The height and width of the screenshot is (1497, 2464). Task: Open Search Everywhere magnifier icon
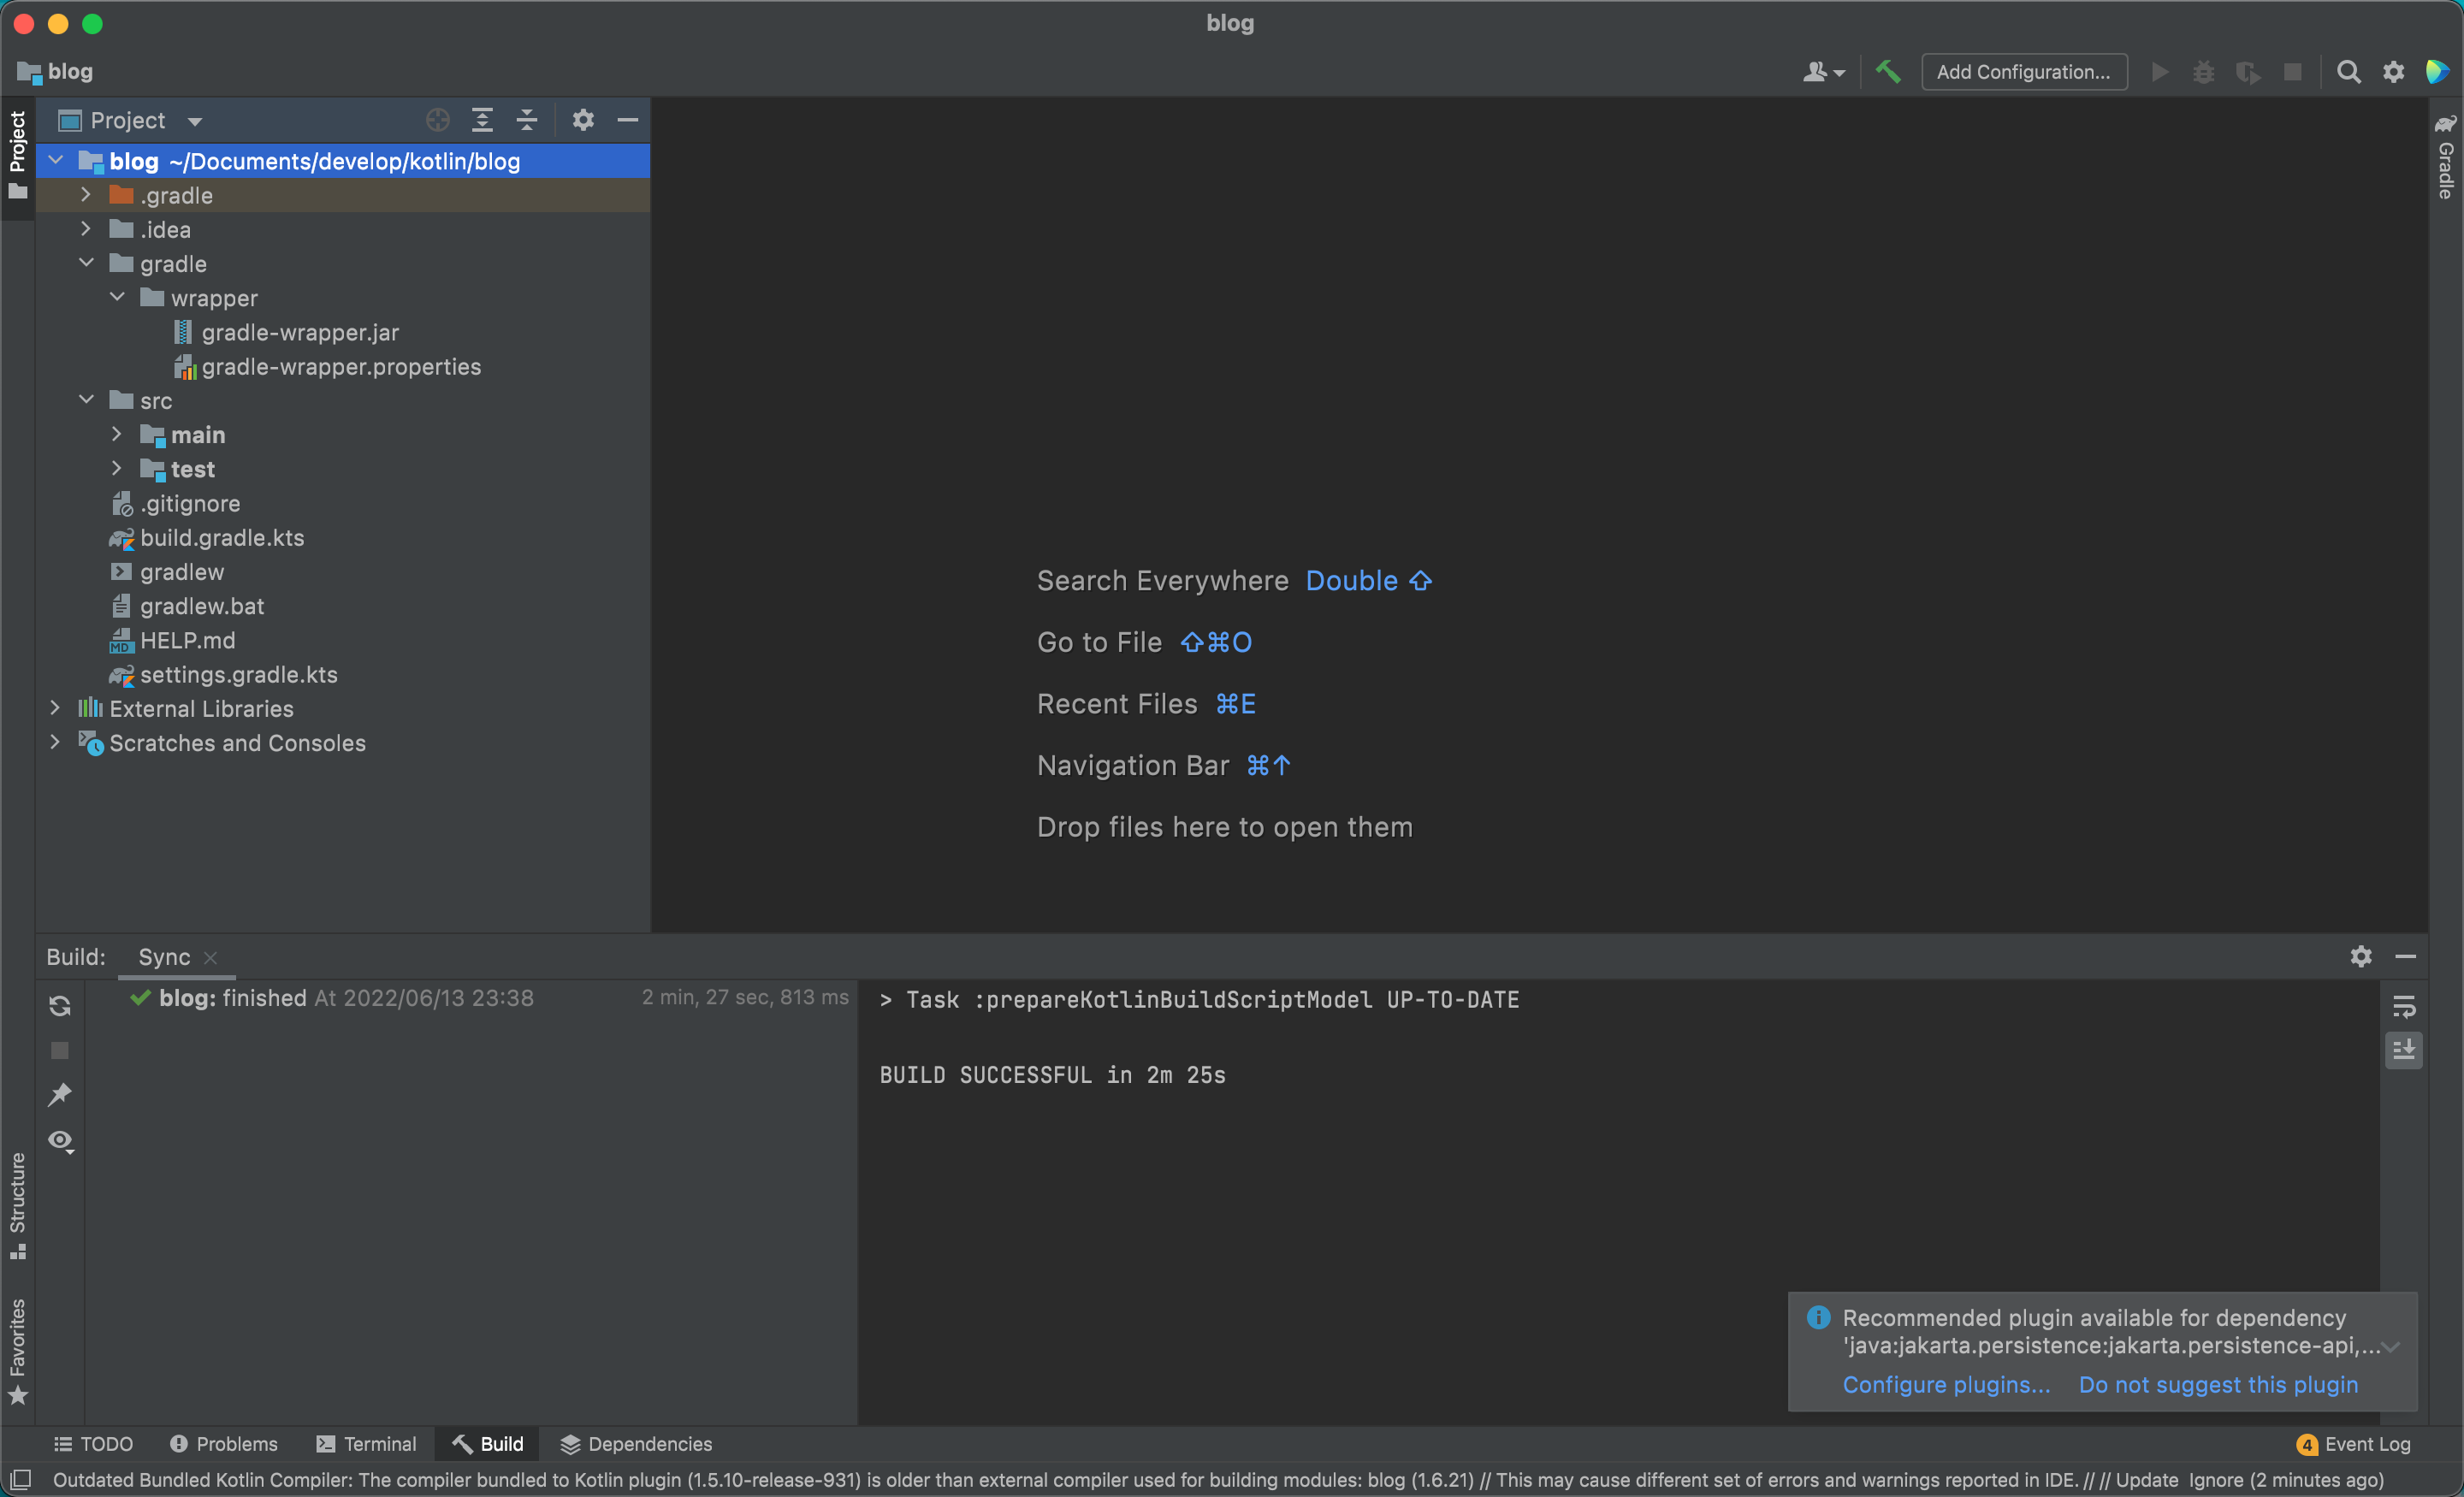click(x=2348, y=72)
